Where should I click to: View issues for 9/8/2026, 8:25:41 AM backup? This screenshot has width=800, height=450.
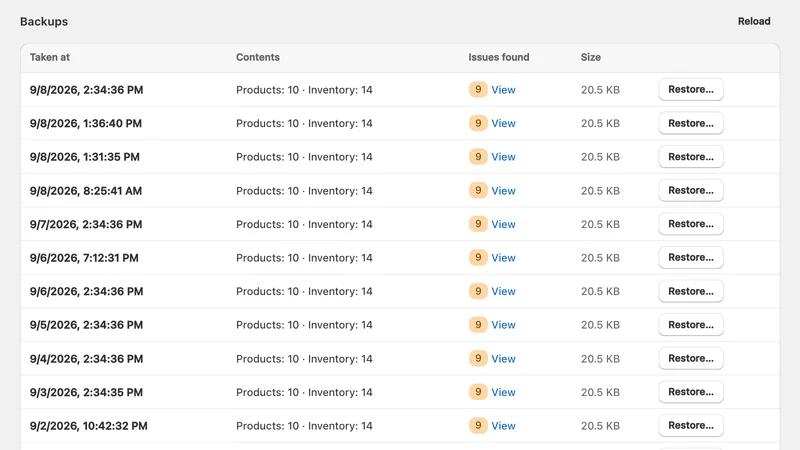(503, 191)
